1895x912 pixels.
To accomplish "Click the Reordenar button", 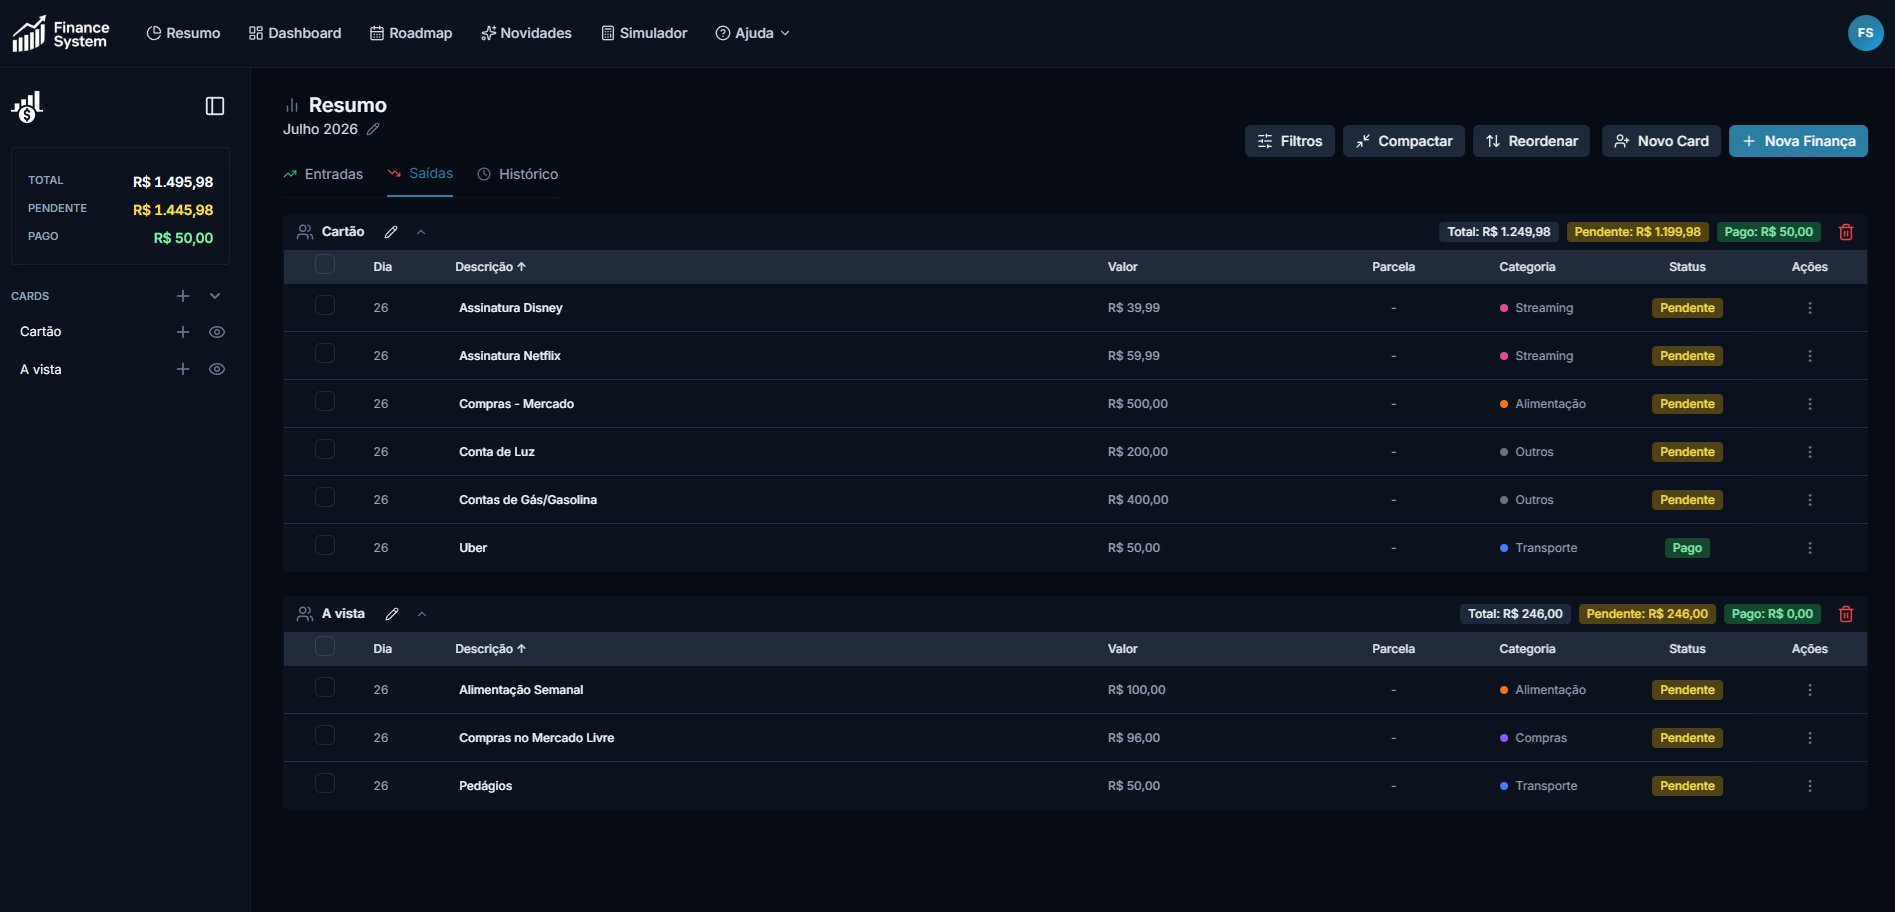I will pos(1531,141).
